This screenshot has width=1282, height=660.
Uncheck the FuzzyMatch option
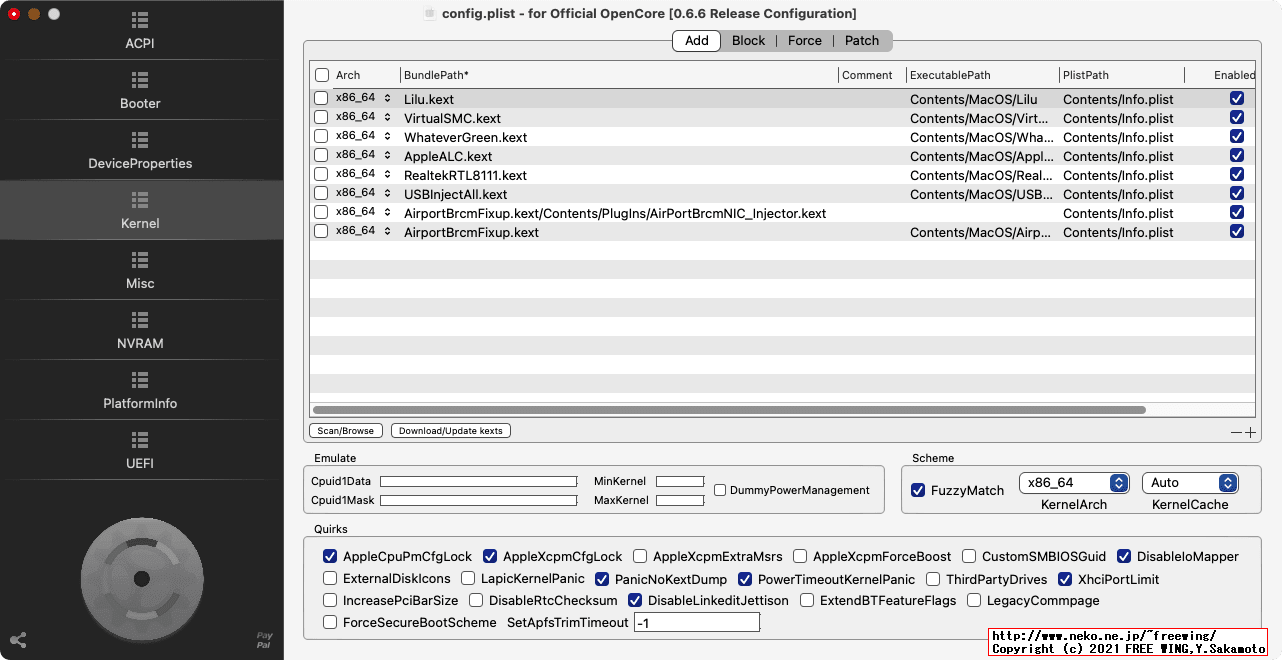pos(917,490)
